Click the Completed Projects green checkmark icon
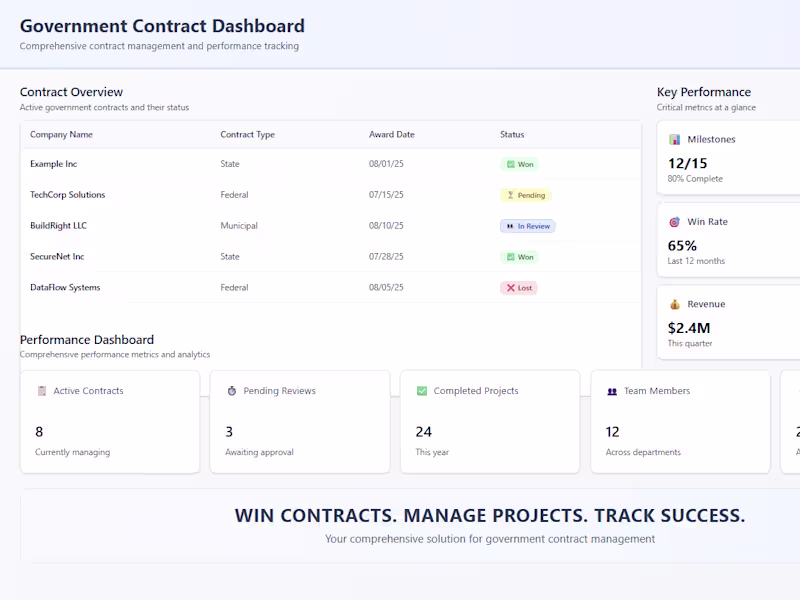This screenshot has height=600, width=800. [421, 391]
